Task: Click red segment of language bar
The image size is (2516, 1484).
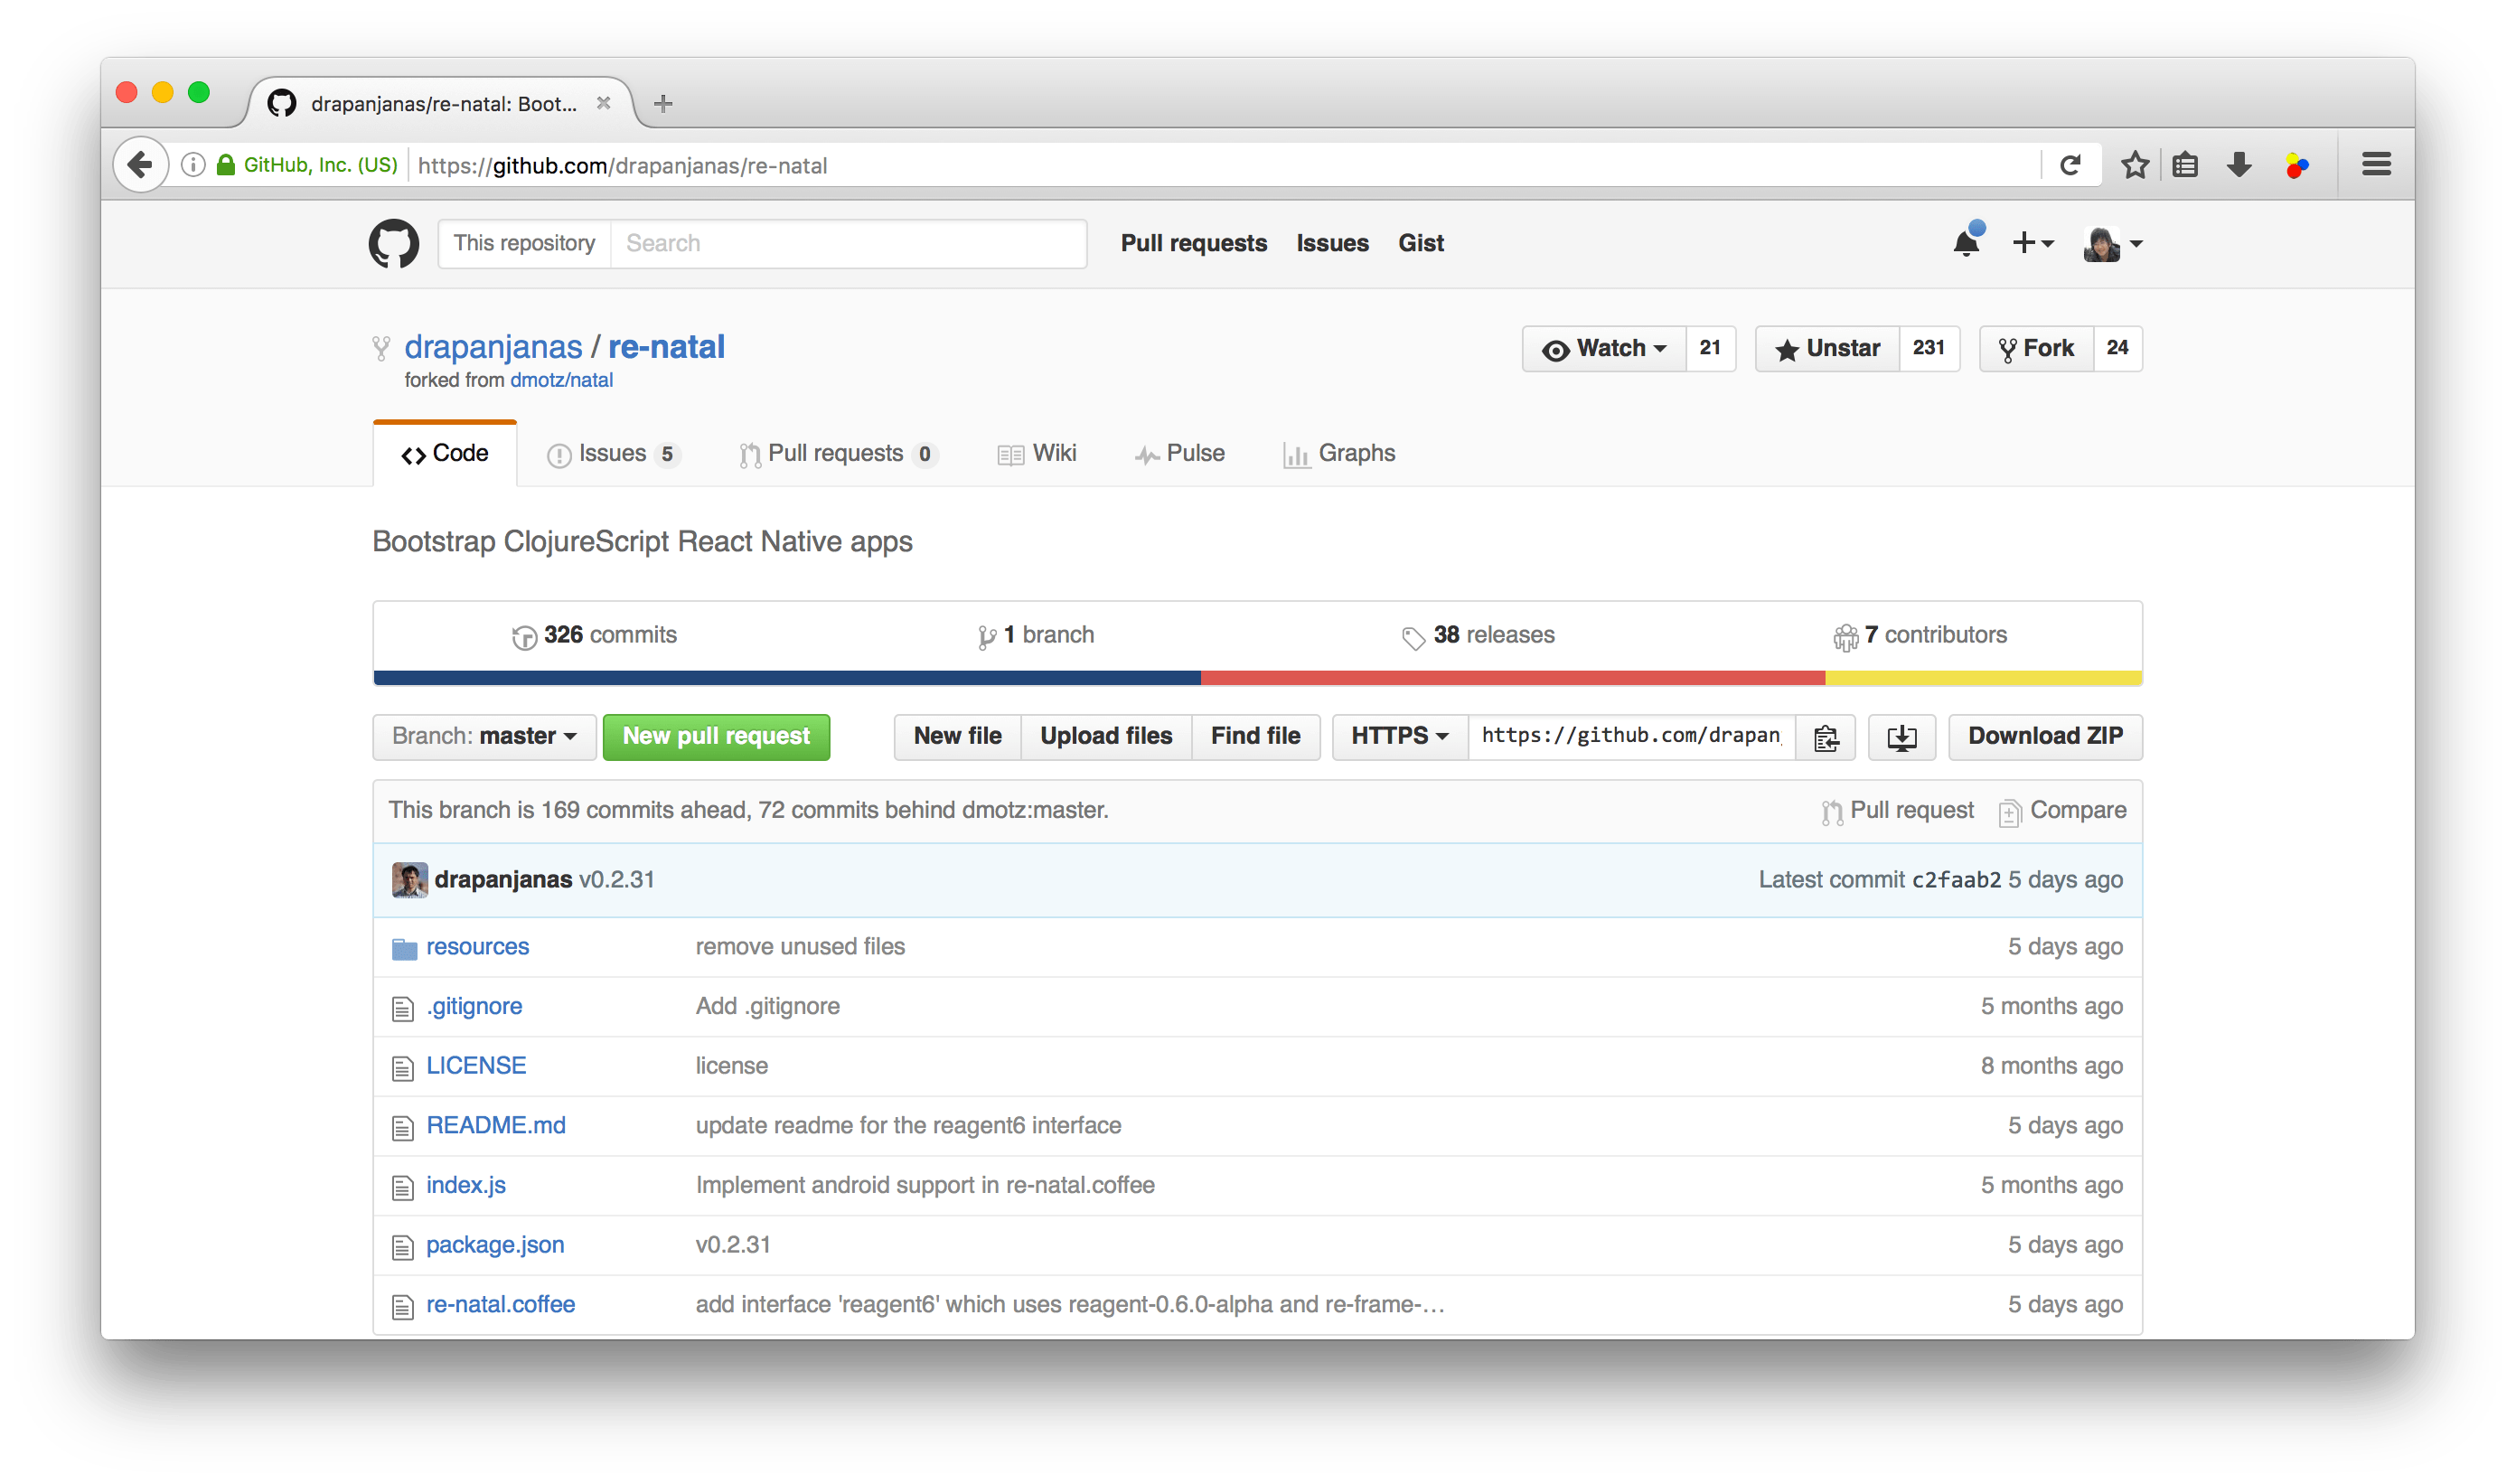Action: (x=1513, y=678)
